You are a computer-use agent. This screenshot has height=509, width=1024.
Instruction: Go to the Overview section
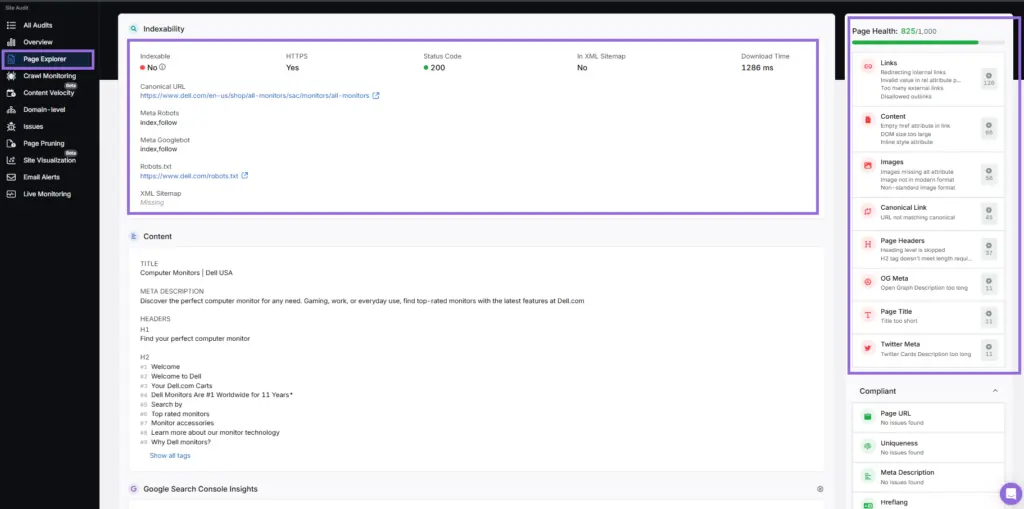(38, 42)
